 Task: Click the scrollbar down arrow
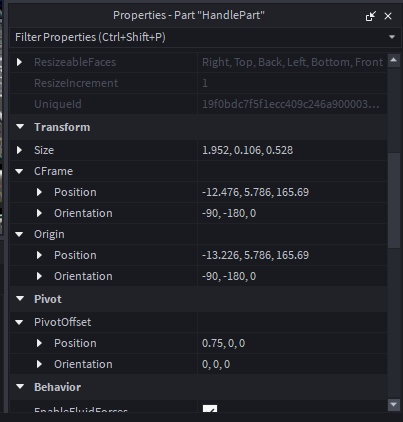coord(394,405)
